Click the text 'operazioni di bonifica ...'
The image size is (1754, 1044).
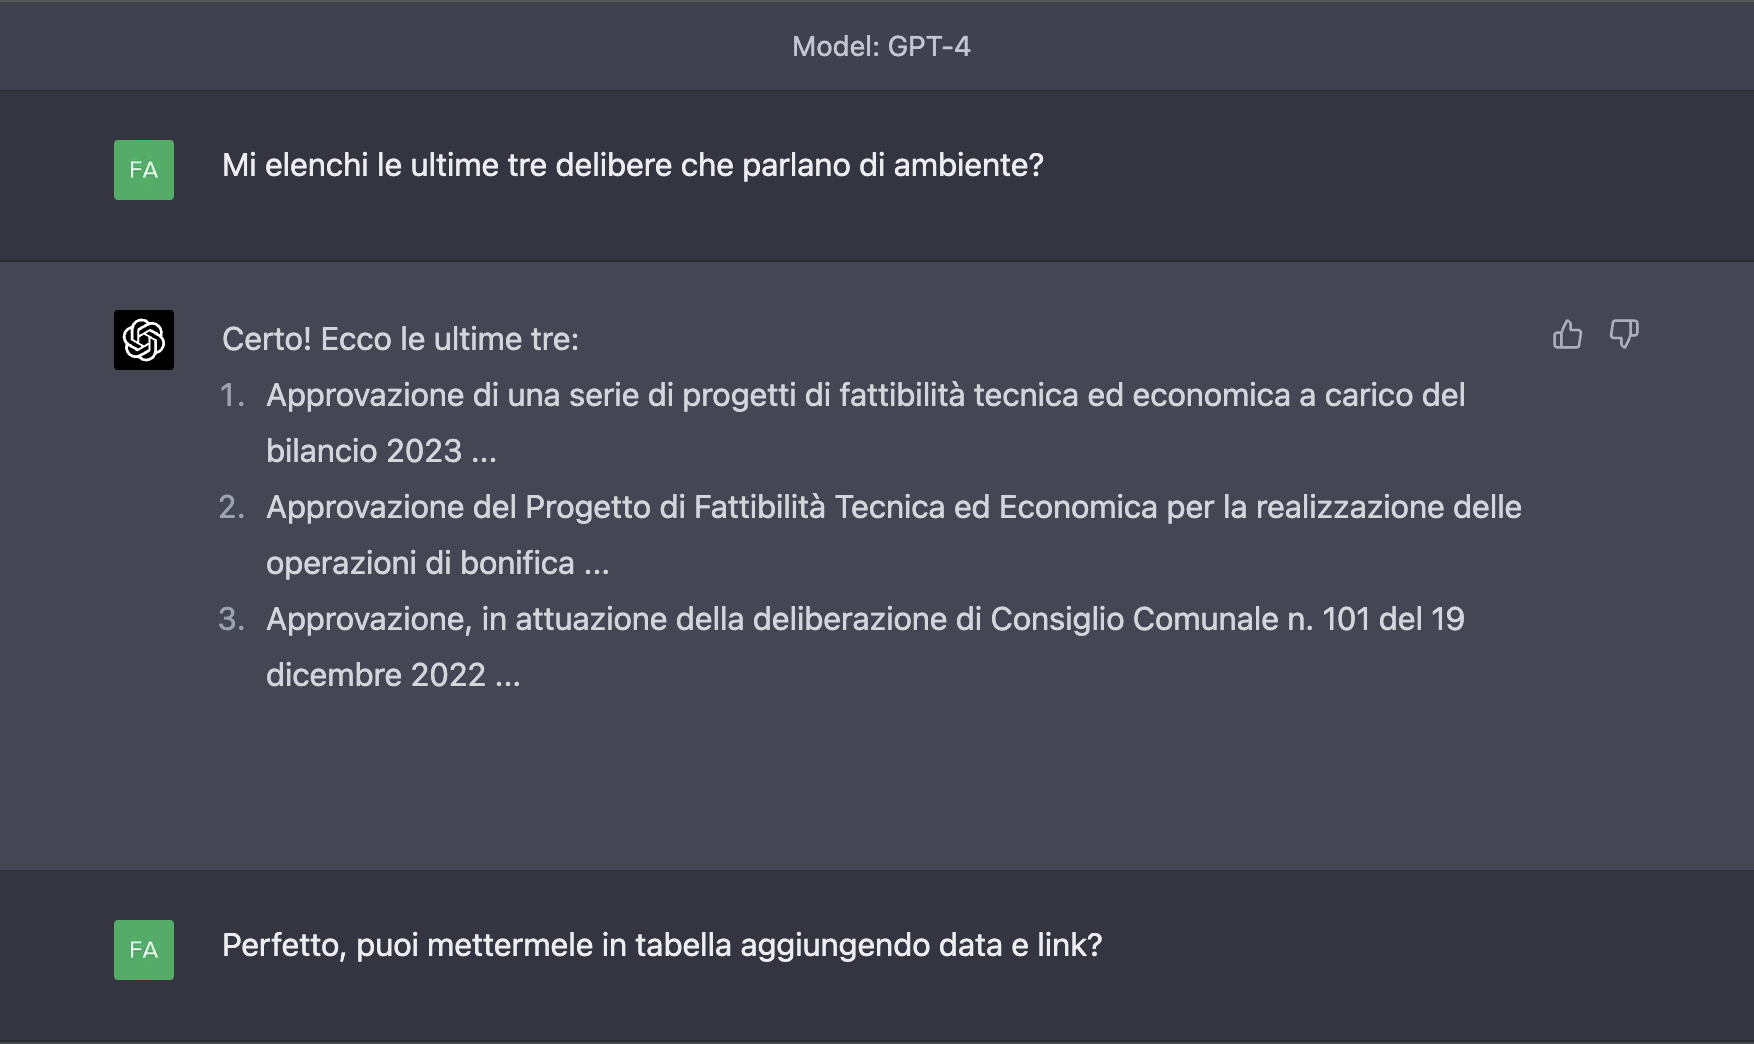(x=437, y=563)
